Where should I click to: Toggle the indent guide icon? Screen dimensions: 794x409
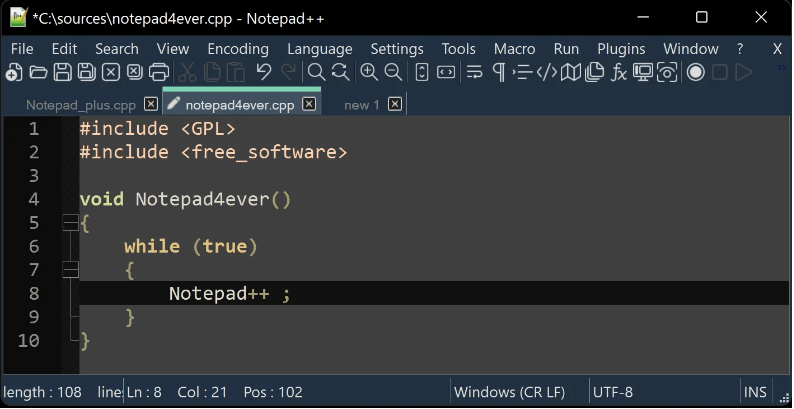click(523, 72)
